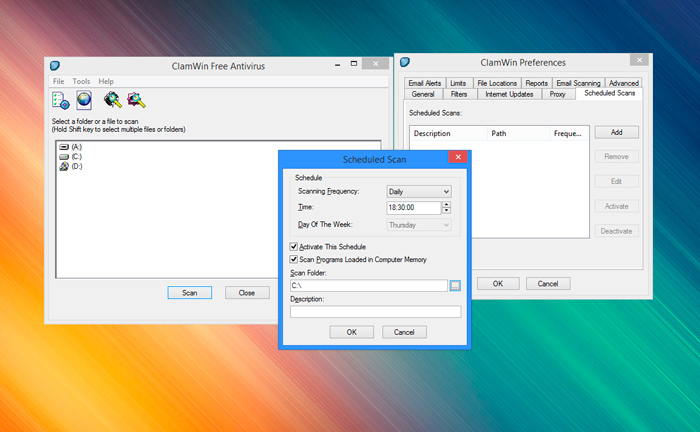The height and width of the screenshot is (432, 700).
Task: Switch to the Email Alerts tab
Action: (425, 83)
